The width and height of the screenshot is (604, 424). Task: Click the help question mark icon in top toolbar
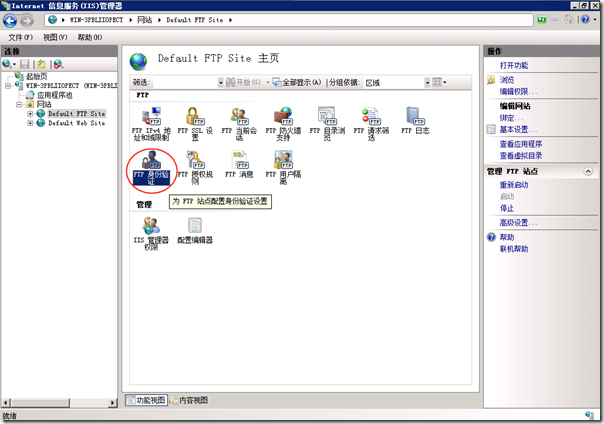(586, 20)
